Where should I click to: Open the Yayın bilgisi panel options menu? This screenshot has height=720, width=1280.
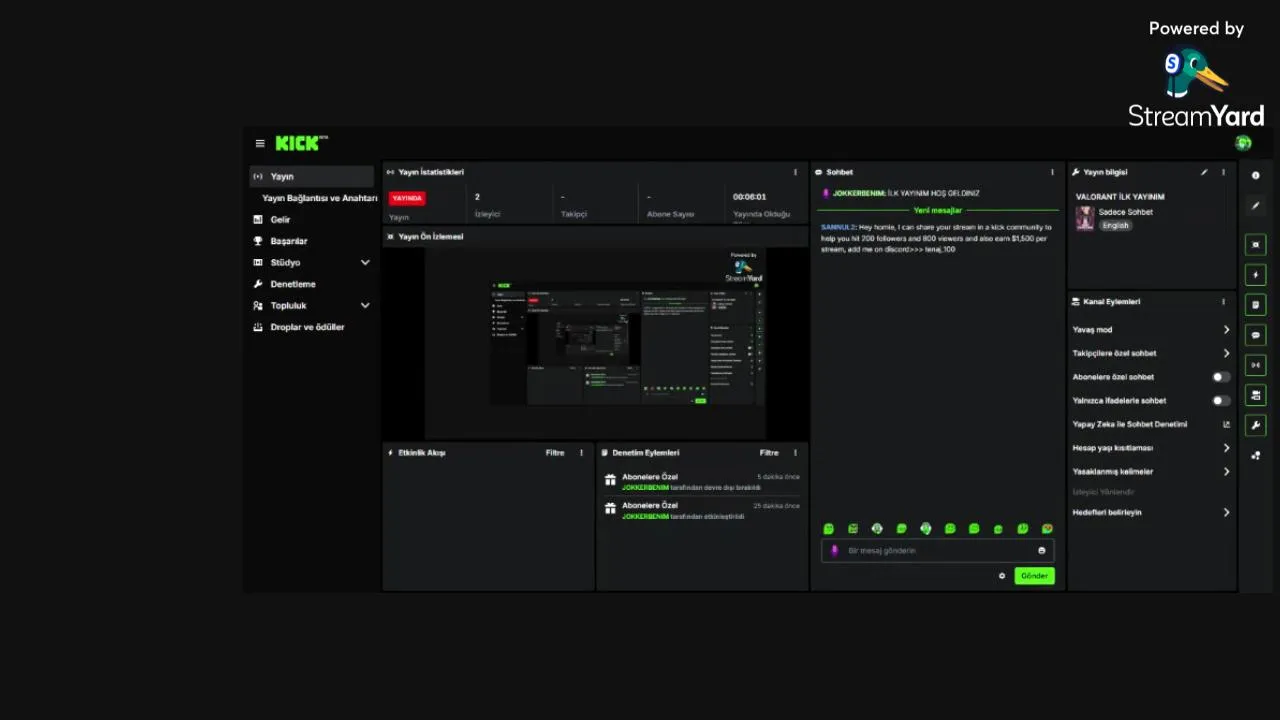tap(1223, 172)
